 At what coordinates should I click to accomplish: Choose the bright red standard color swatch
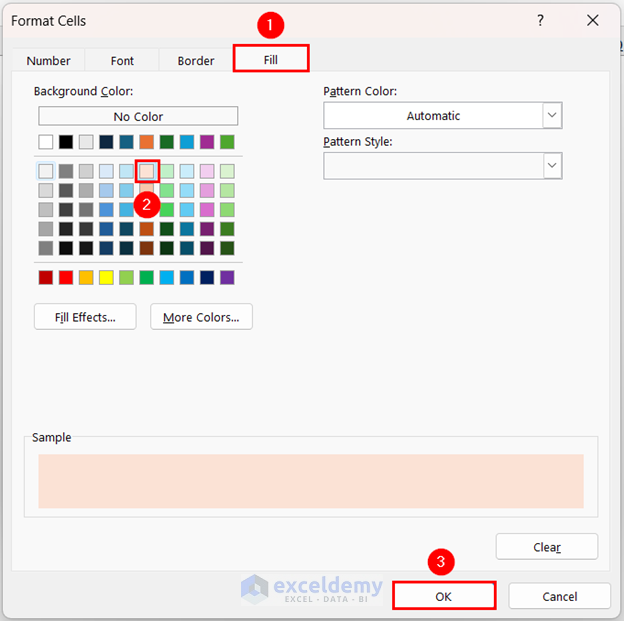(66, 277)
